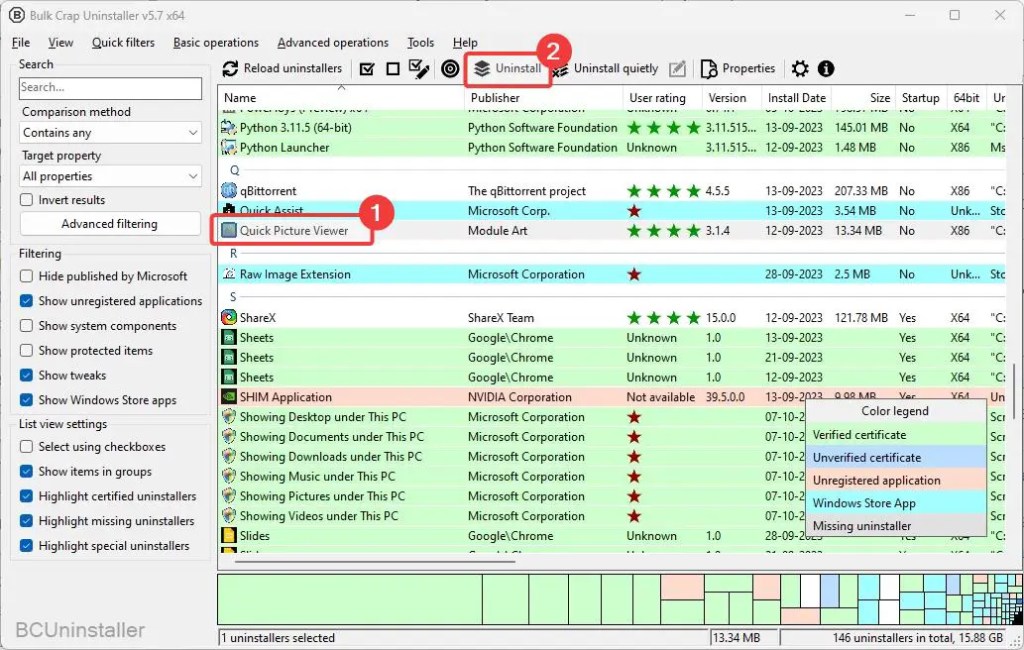Open the View menu

(61, 42)
